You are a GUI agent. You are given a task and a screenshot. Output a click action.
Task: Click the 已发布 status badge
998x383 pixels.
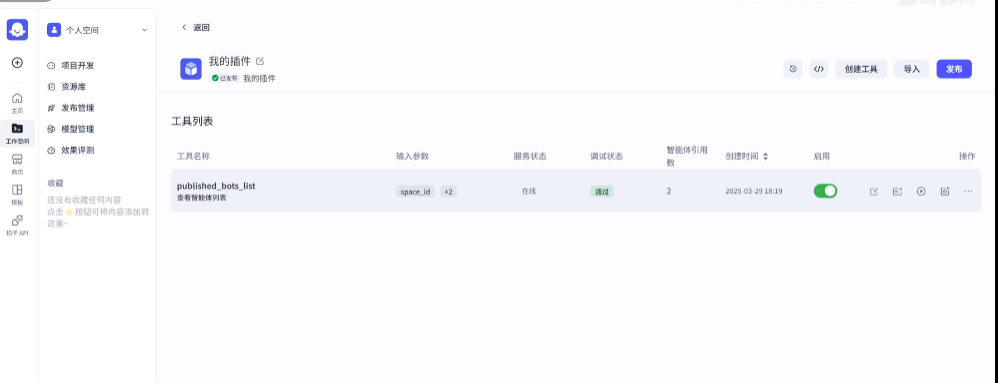pyautogui.click(x=225, y=78)
